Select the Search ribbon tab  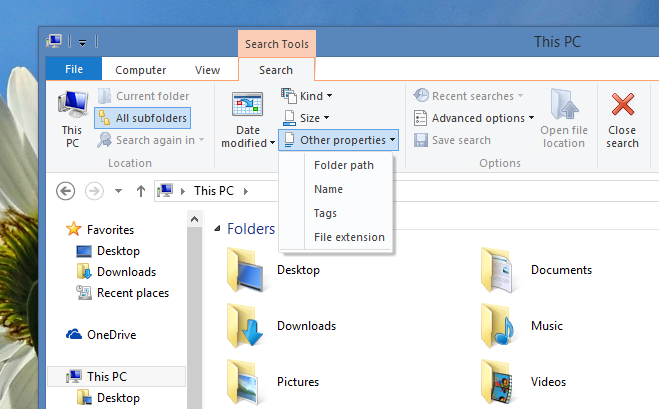coord(276,70)
